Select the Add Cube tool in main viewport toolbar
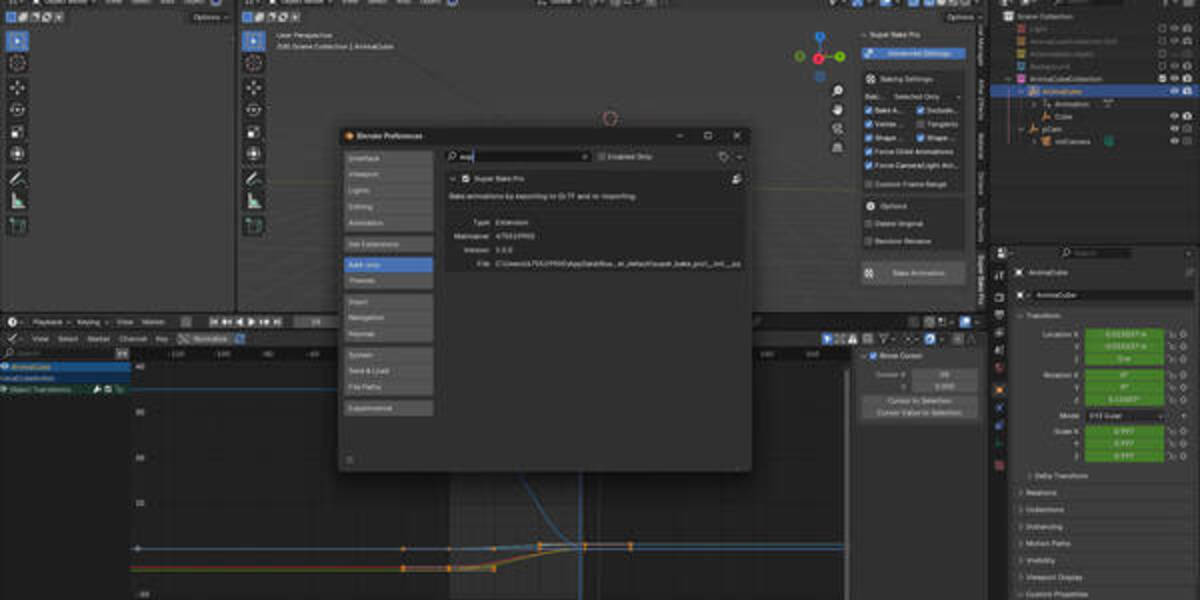The height and width of the screenshot is (600, 1200). 254,226
